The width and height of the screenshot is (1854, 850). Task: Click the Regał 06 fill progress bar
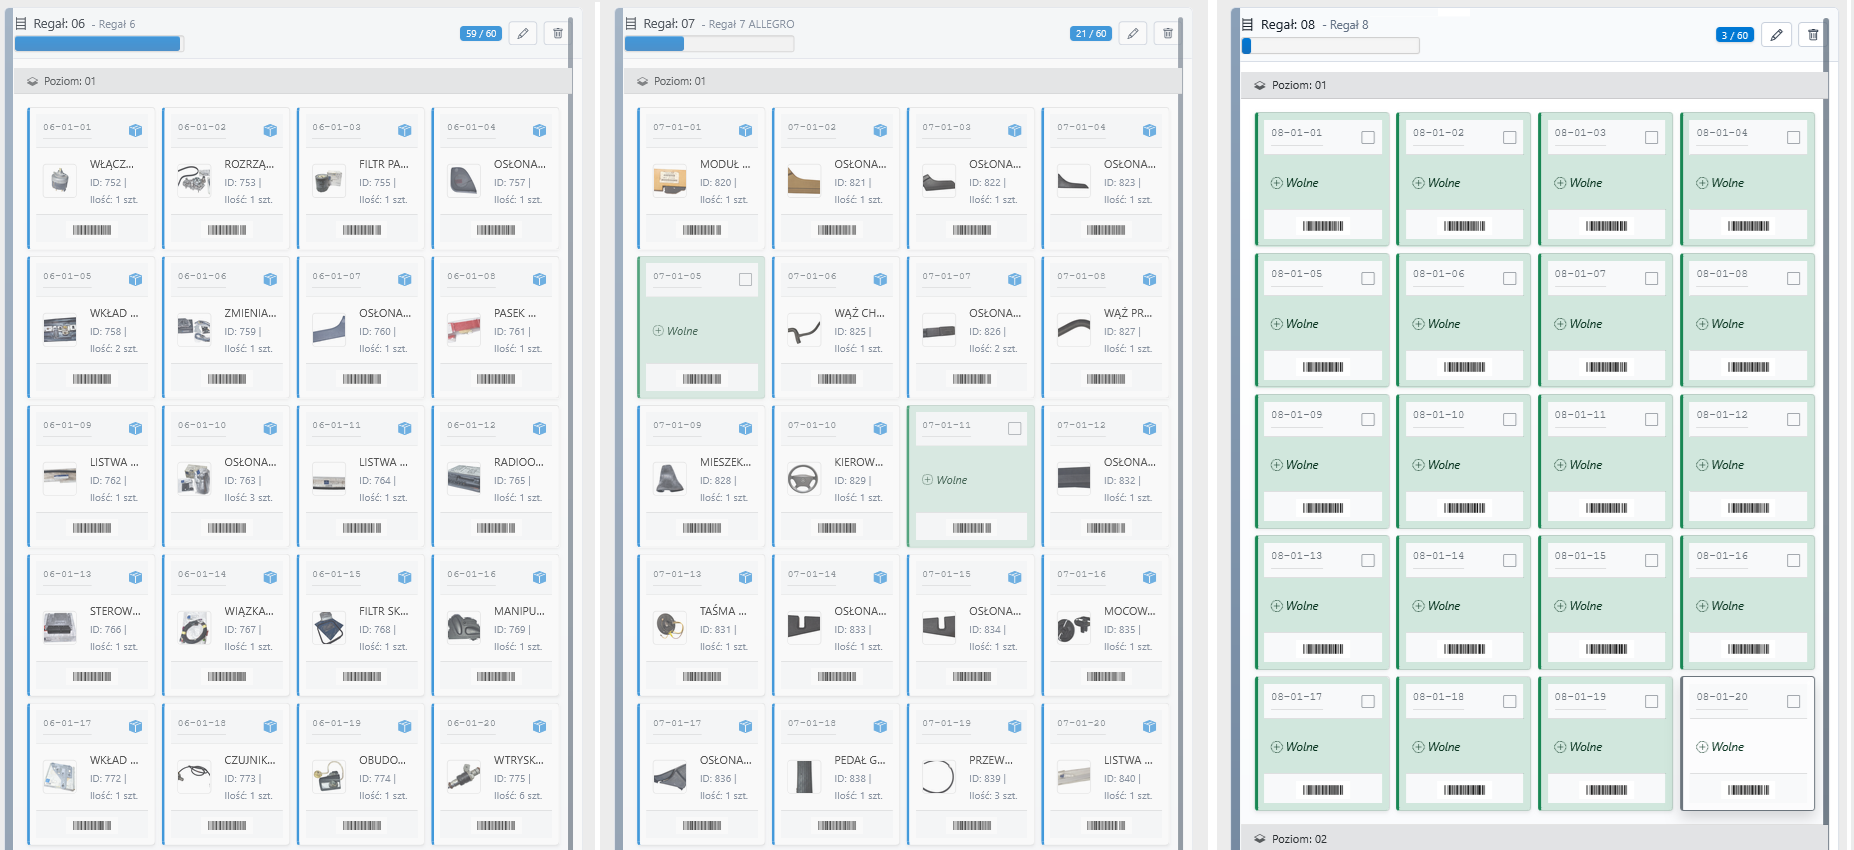coord(99,44)
